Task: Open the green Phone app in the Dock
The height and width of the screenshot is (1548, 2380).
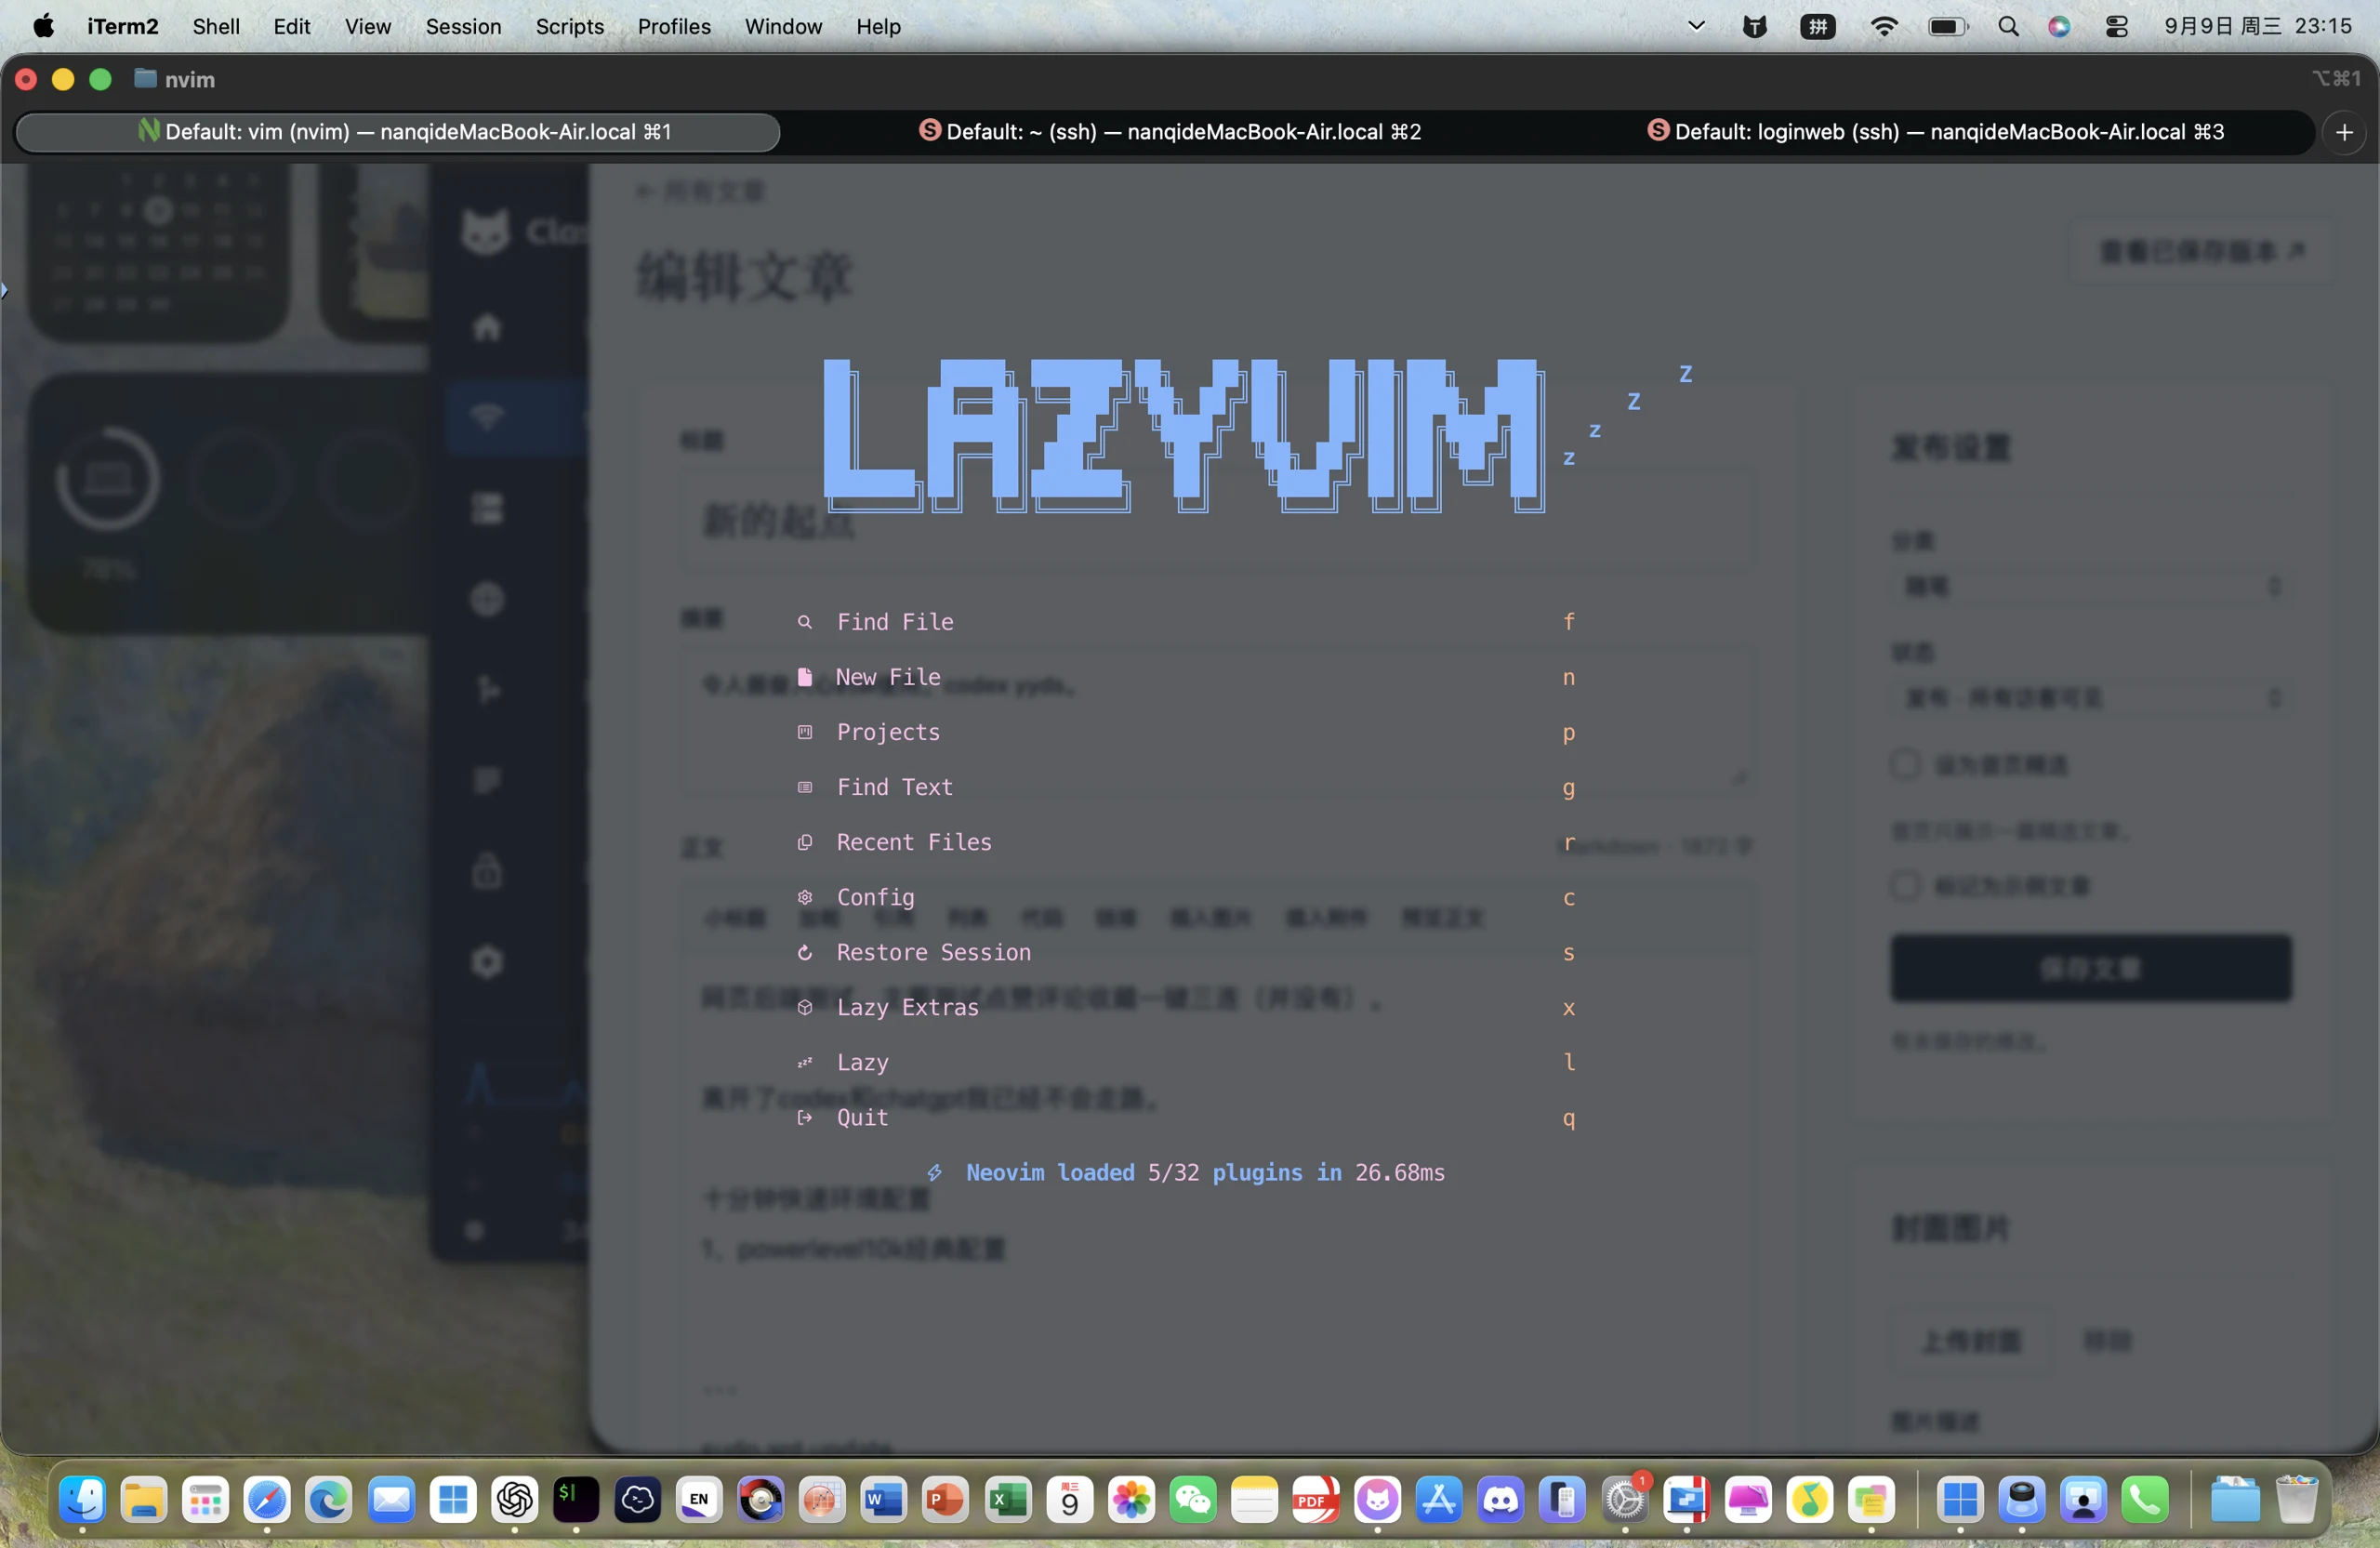Action: pos(2146,1499)
